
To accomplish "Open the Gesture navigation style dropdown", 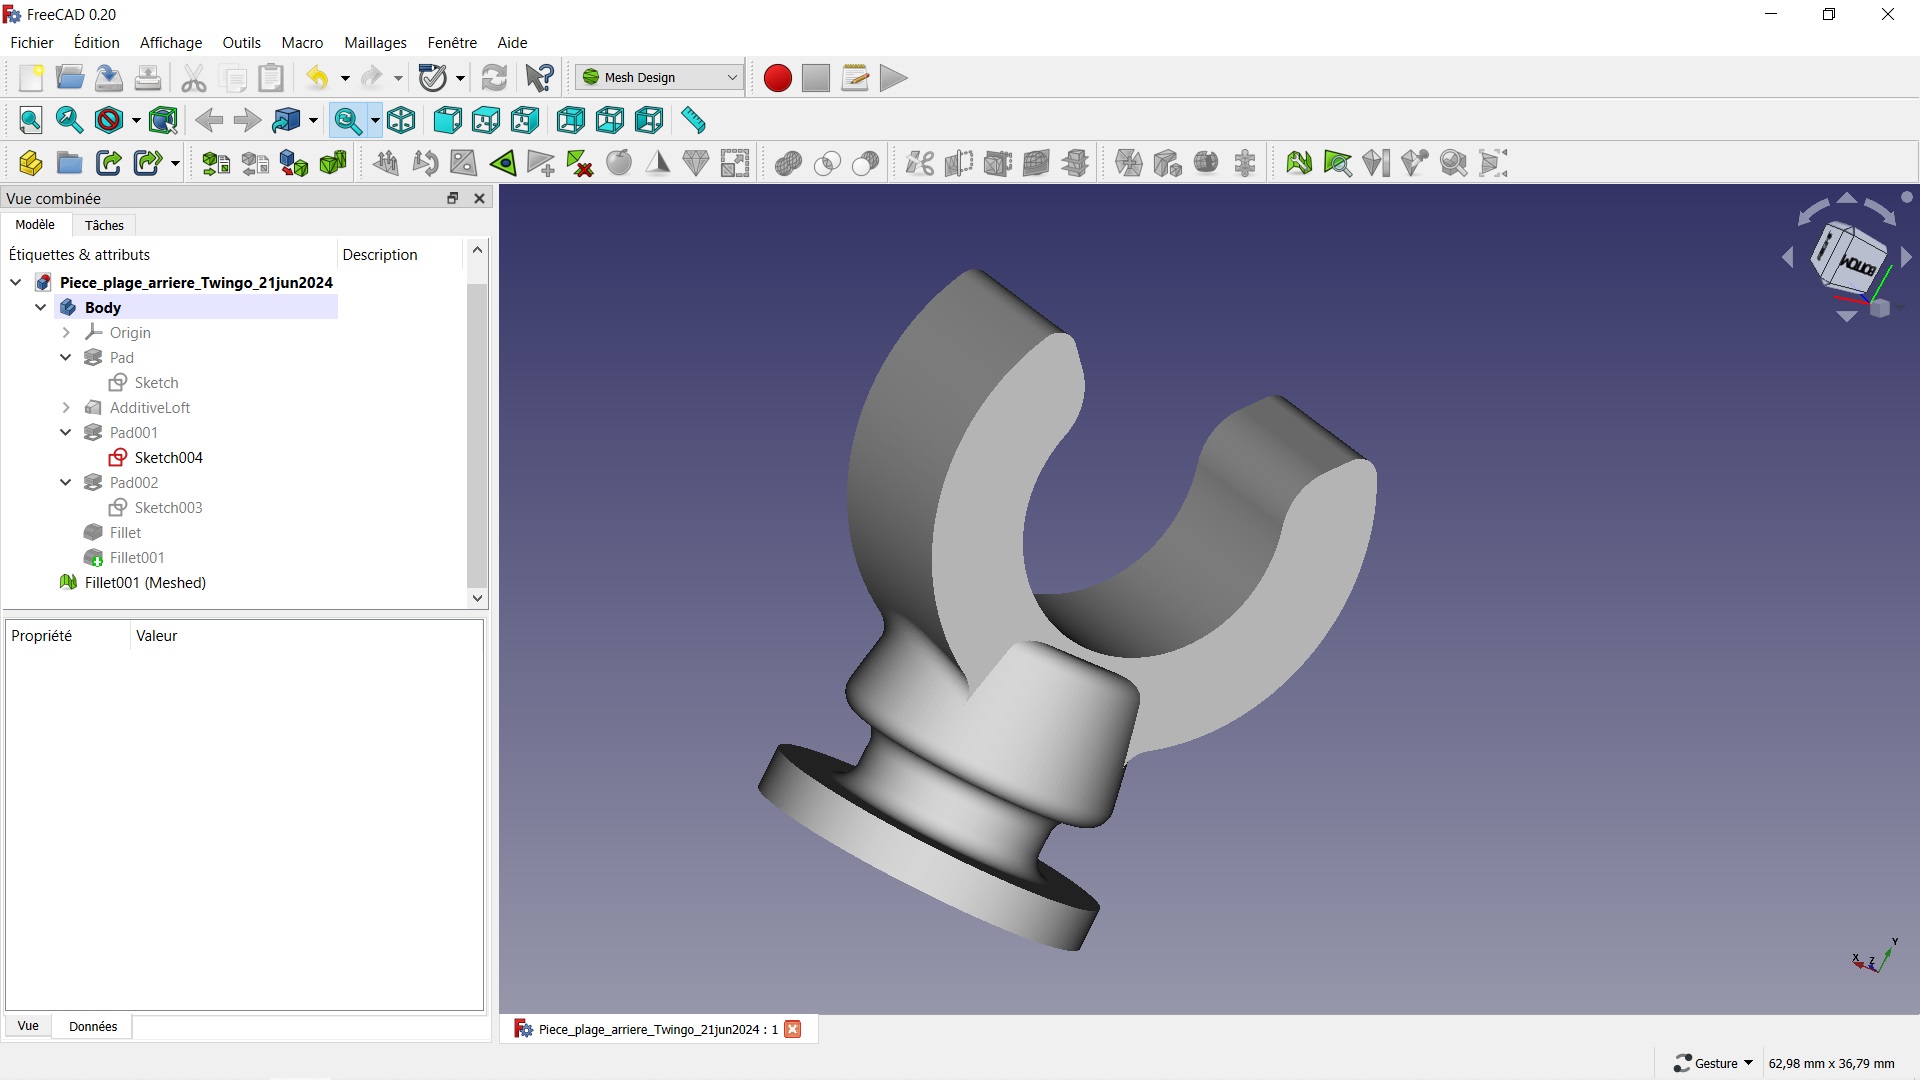I will pos(1714,1063).
